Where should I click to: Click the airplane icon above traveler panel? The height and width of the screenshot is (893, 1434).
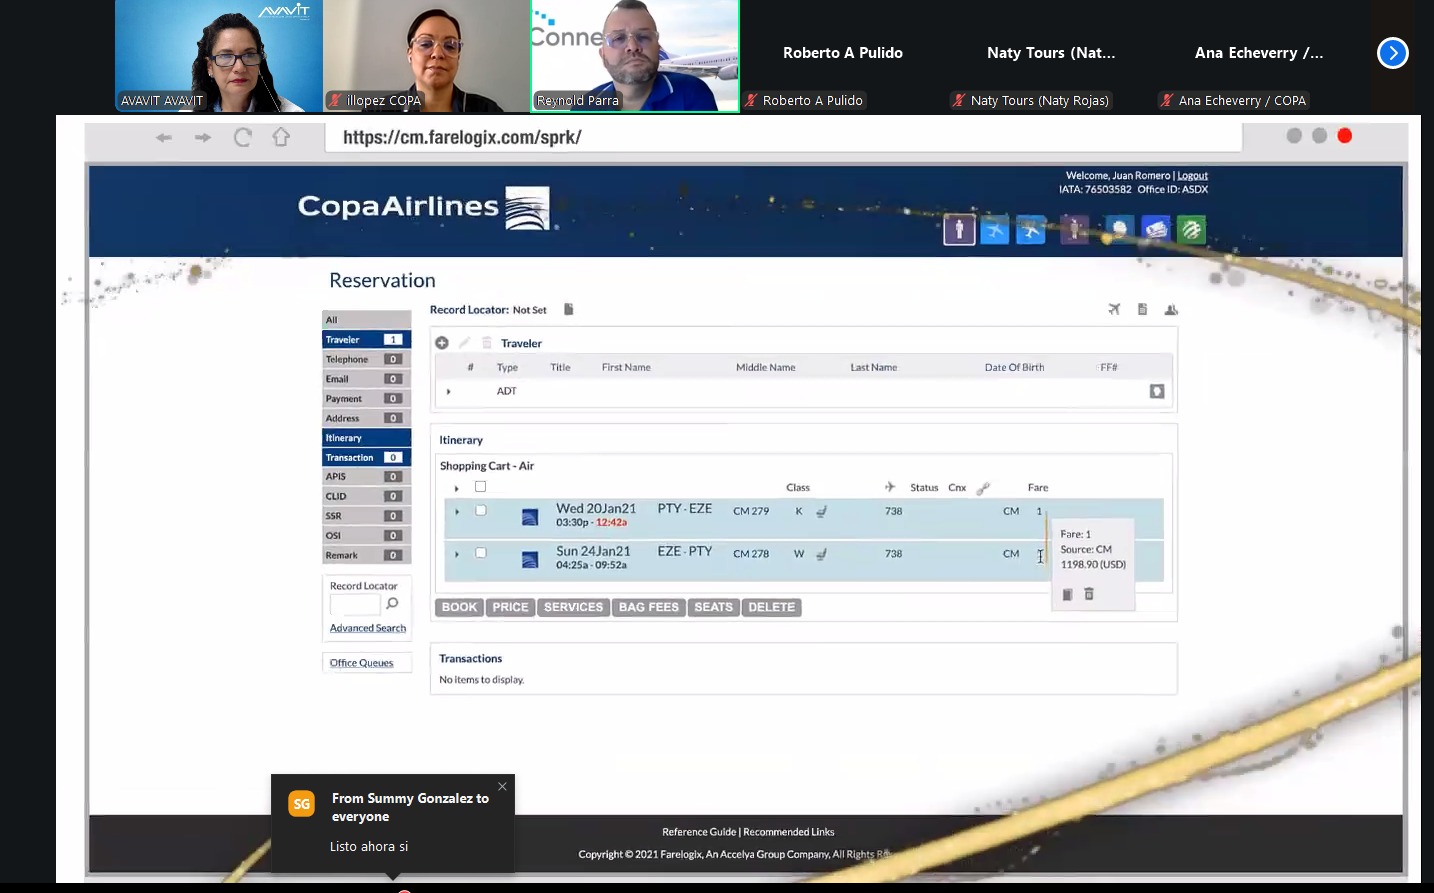point(1114,310)
